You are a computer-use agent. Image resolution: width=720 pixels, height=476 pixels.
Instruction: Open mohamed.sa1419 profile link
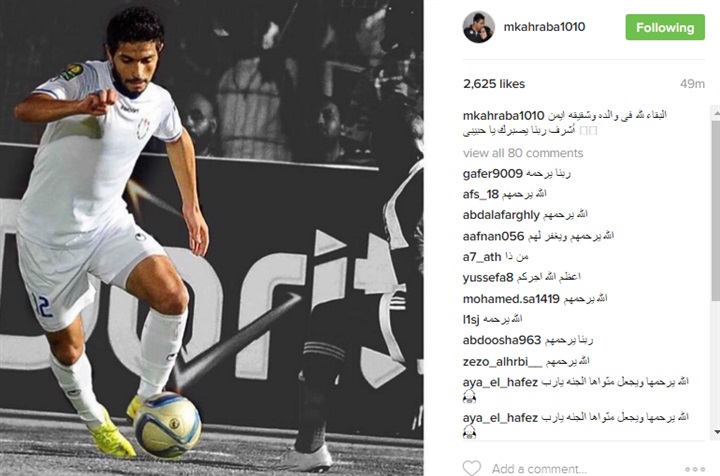click(511, 299)
